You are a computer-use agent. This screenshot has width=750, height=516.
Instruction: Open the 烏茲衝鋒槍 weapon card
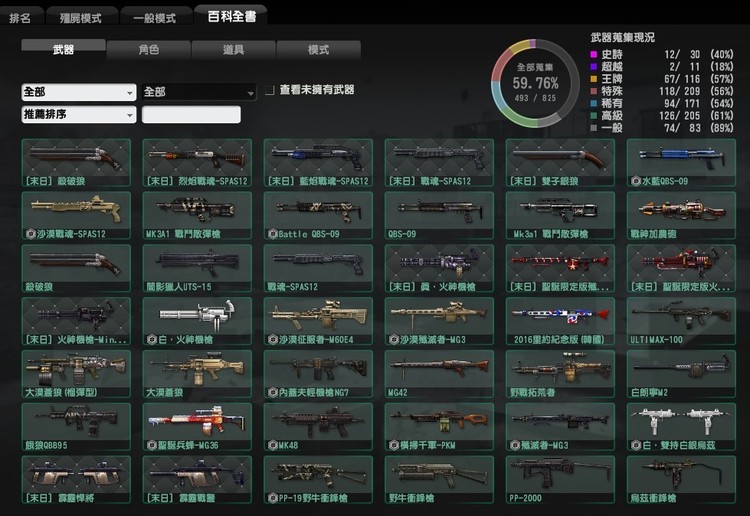click(x=681, y=480)
